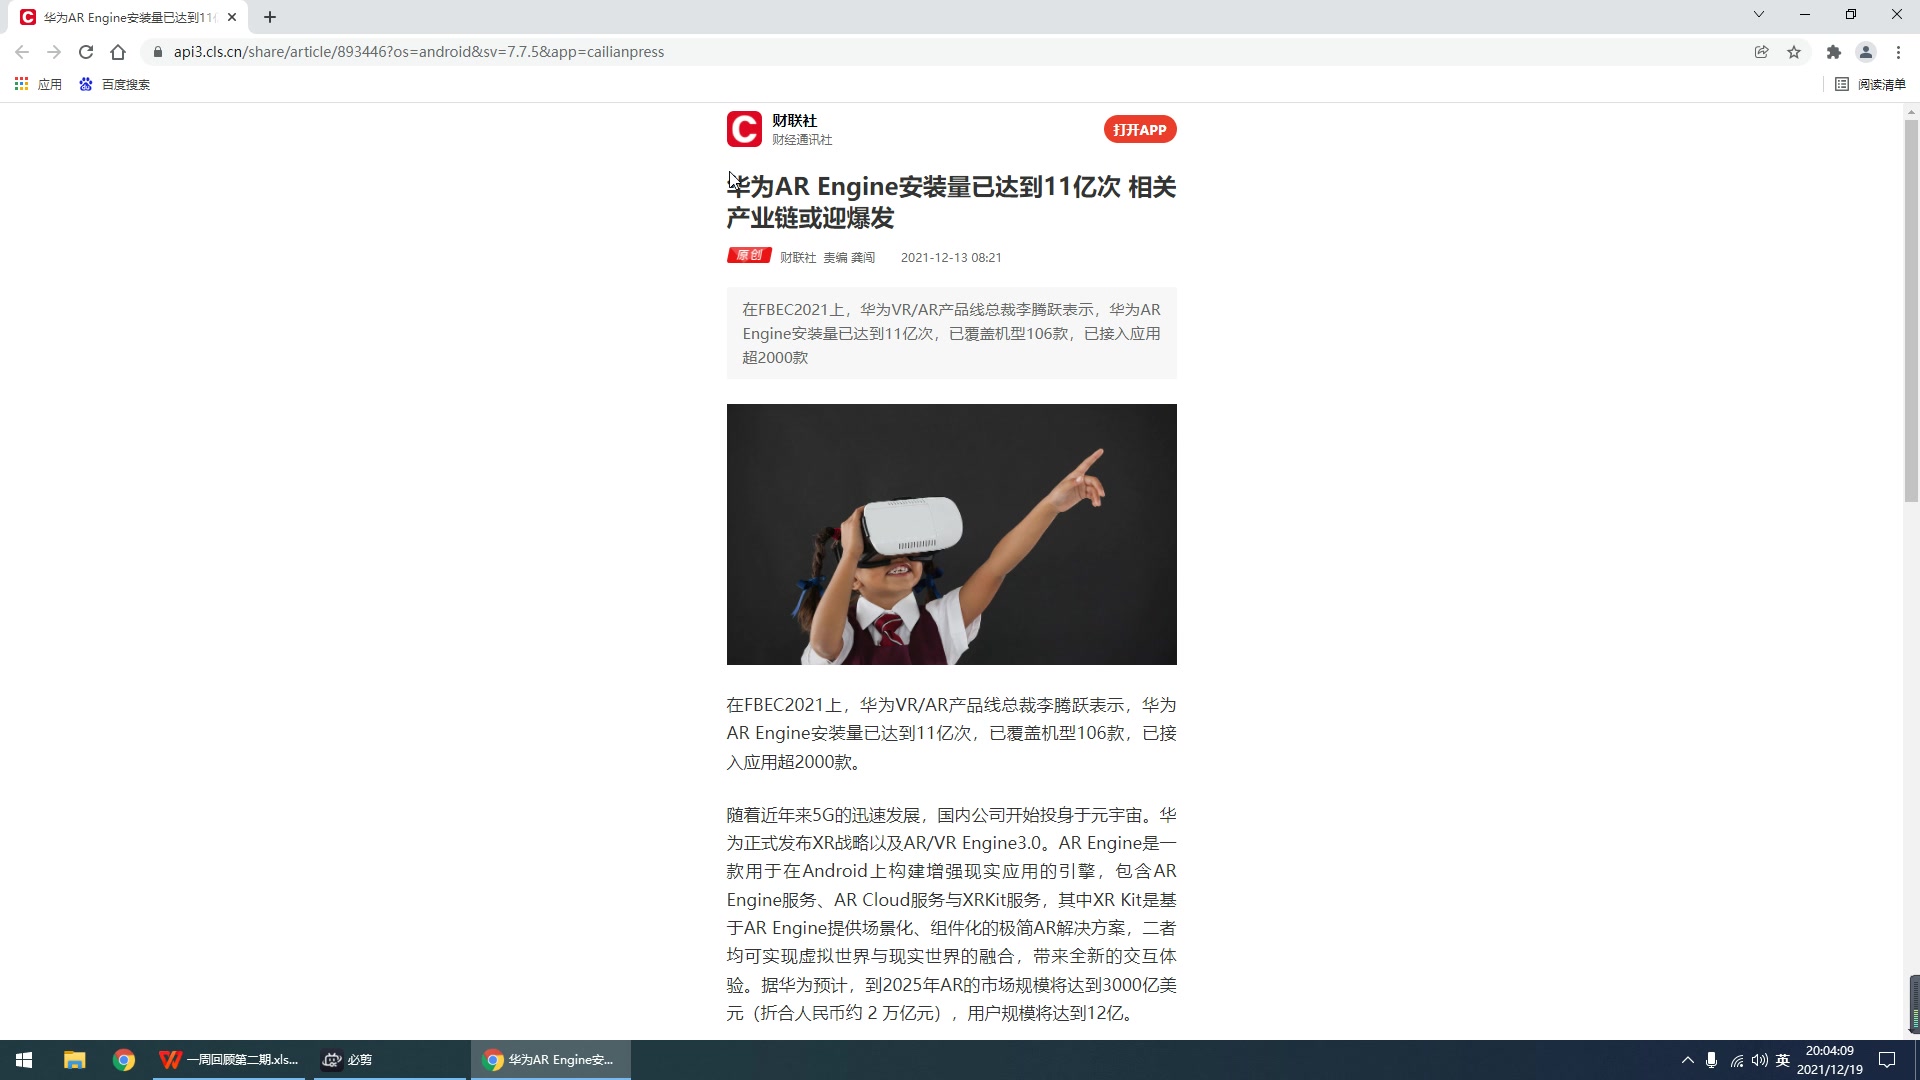Open the VR headset girl image
The image size is (1920, 1080).
[951, 534]
